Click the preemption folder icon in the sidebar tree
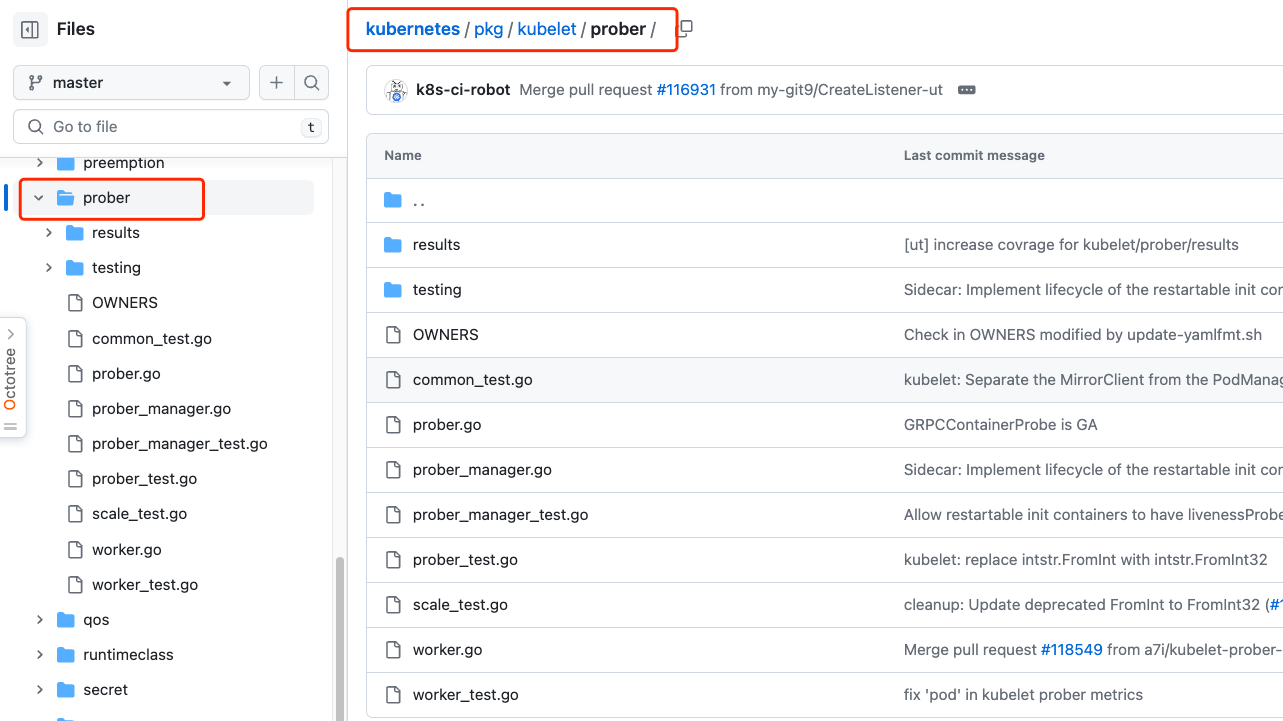Image resolution: width=1283 pixels, height=721 pixels. [66, 163]
